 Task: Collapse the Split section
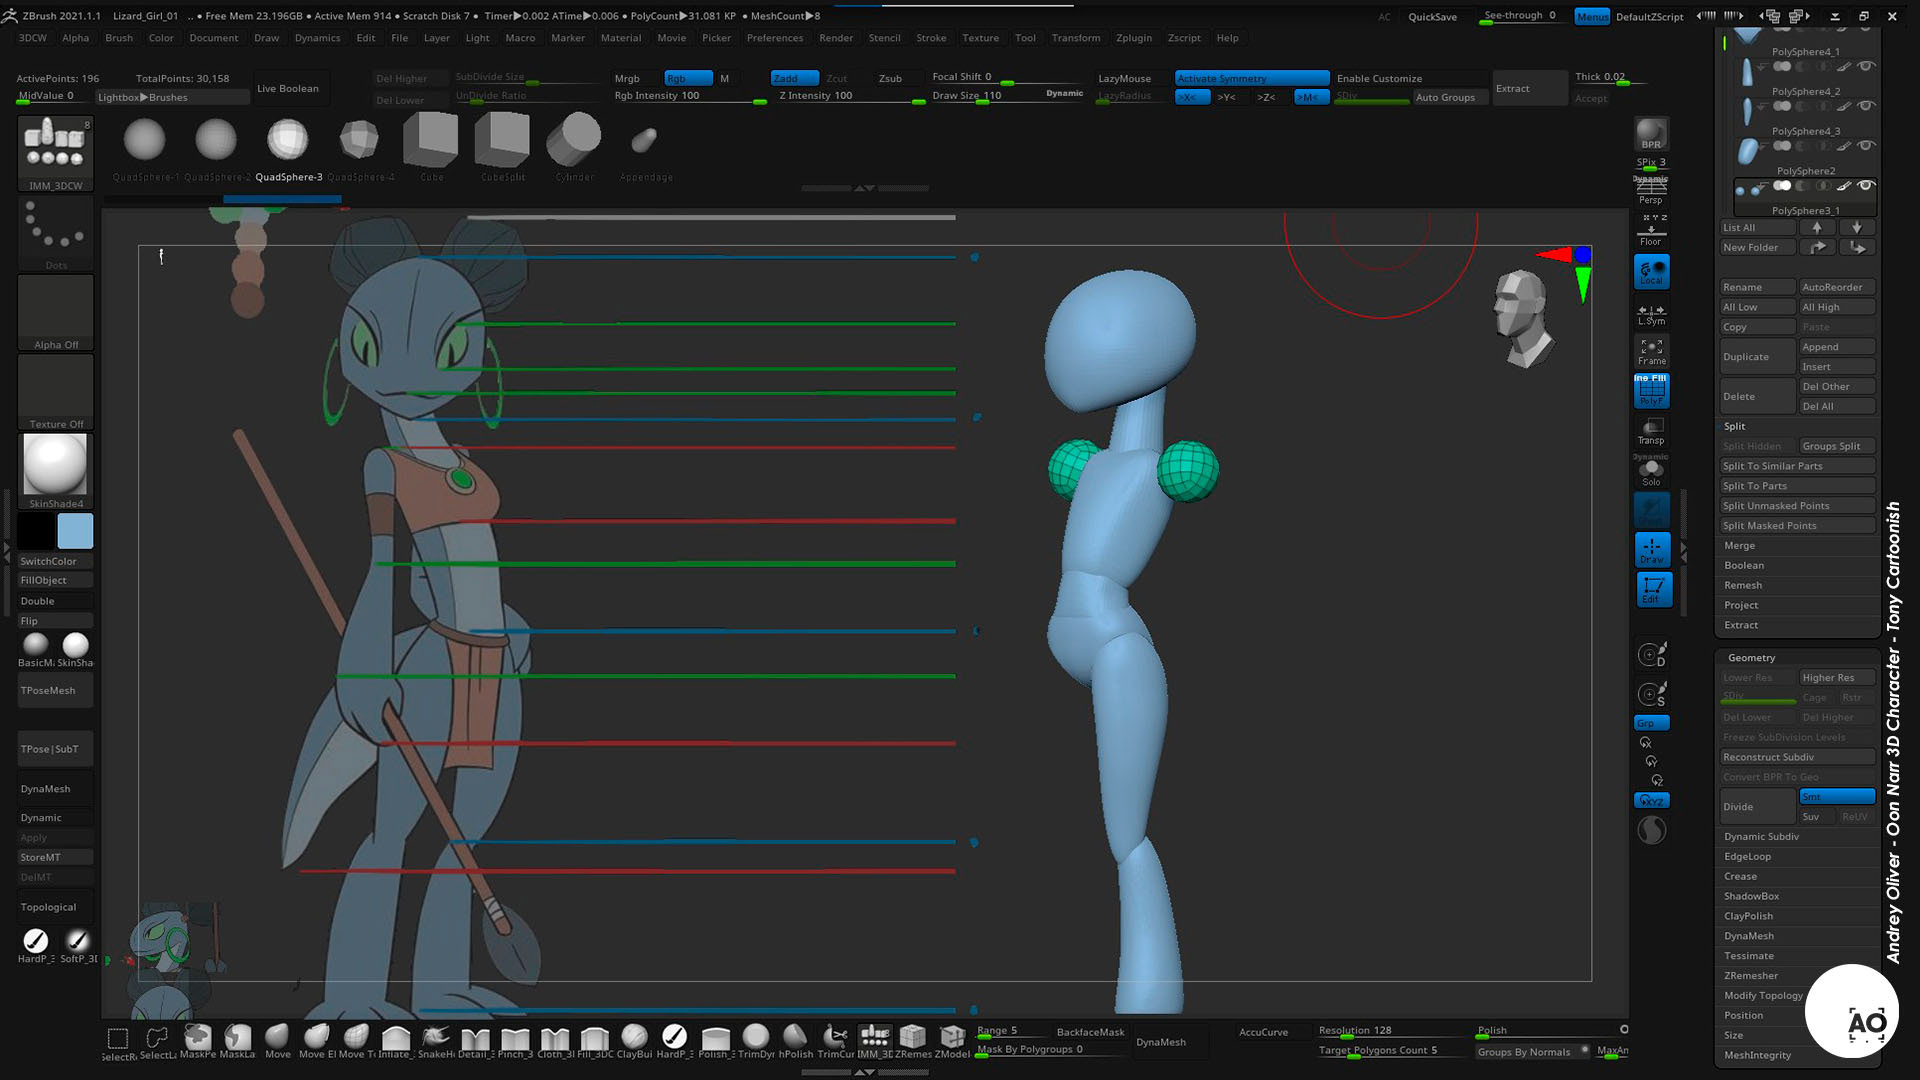point(1734,426)
